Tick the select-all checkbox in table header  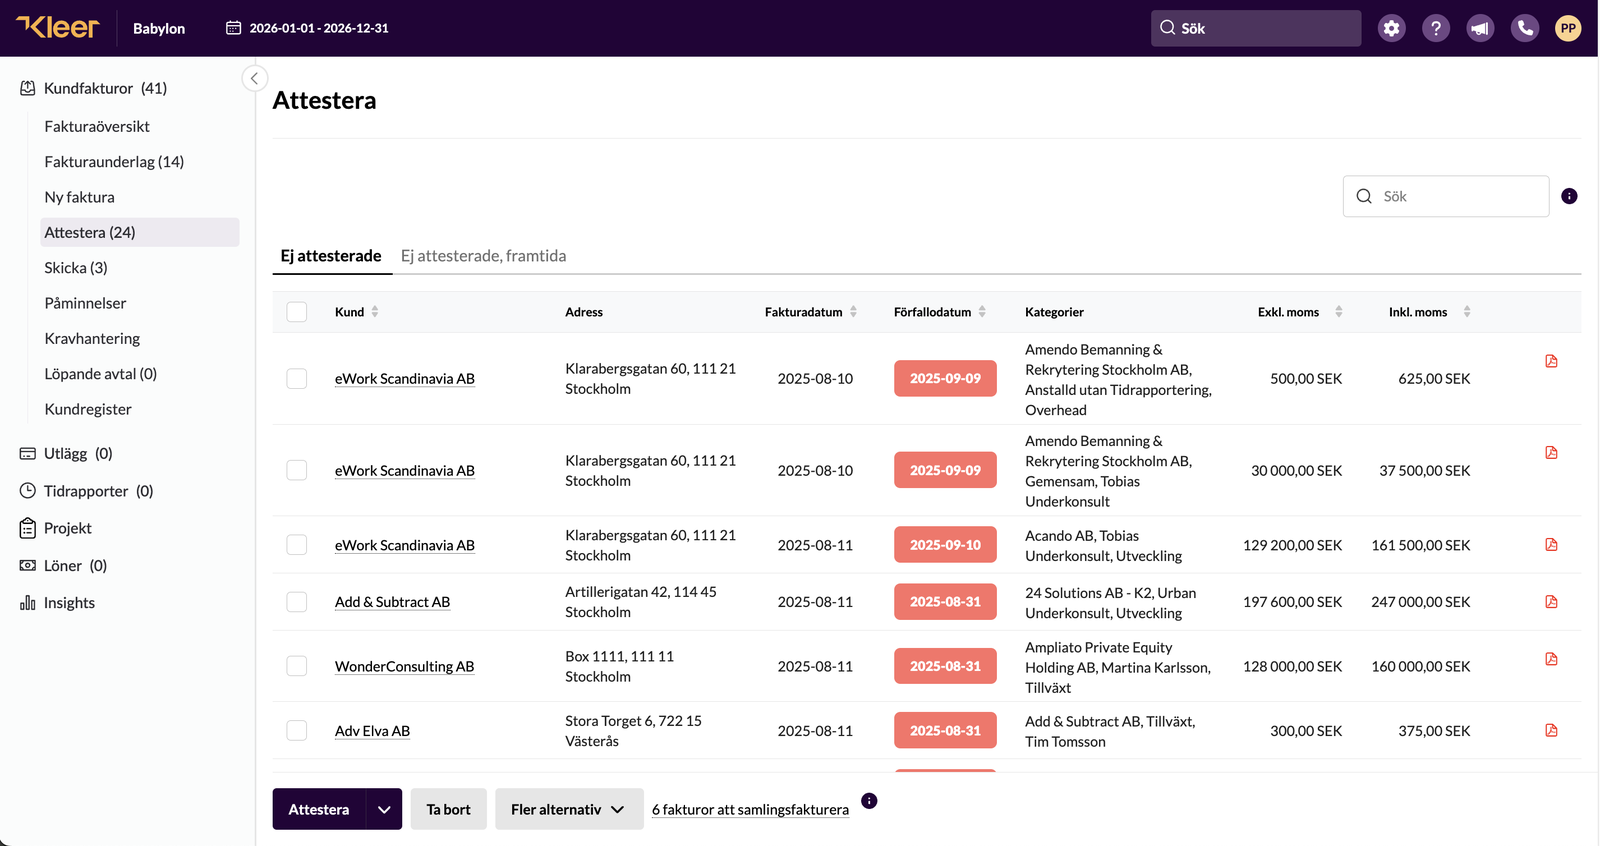tap(297, 312)
